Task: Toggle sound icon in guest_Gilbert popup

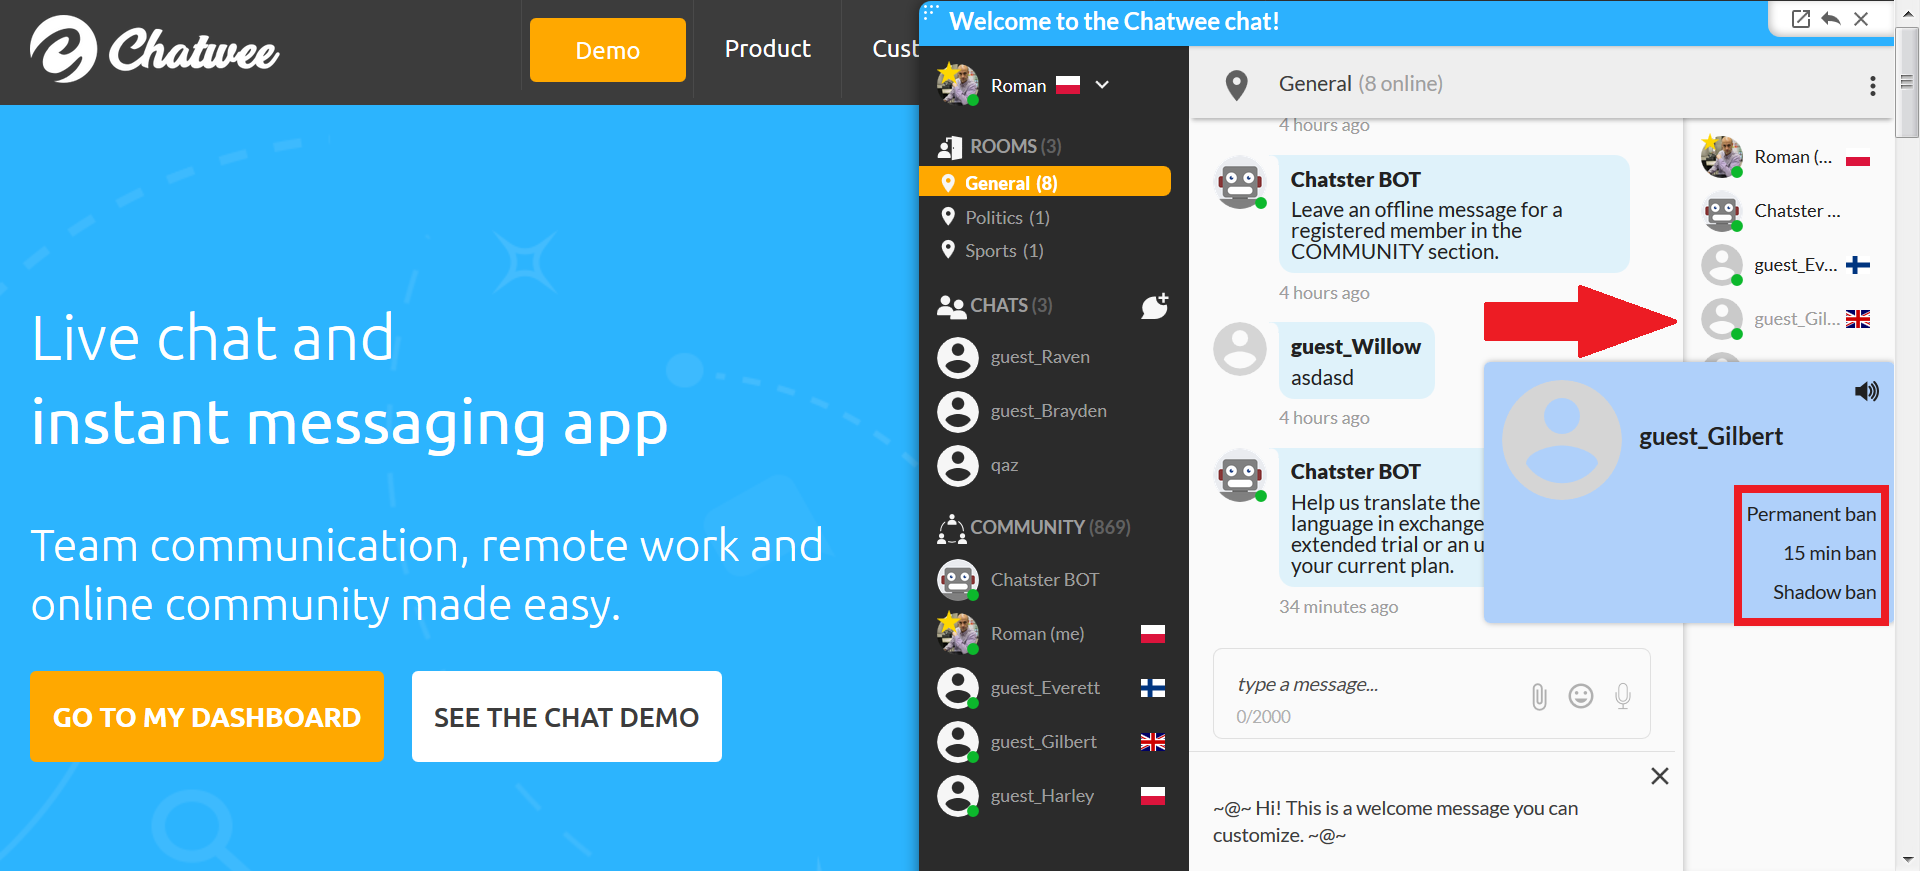Action: pyautogui.click(x=1866, y=391)
